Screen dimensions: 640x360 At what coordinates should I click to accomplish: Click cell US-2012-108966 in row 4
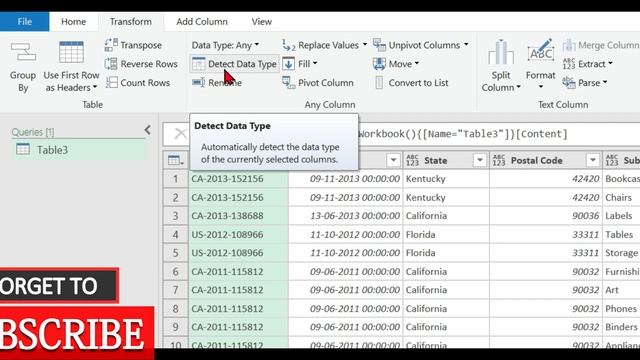[238, 235]
